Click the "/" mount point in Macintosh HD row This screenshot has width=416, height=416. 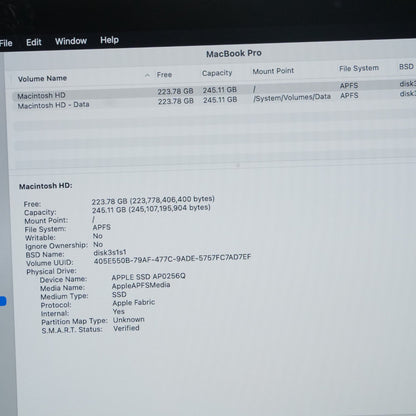point(254,89)
